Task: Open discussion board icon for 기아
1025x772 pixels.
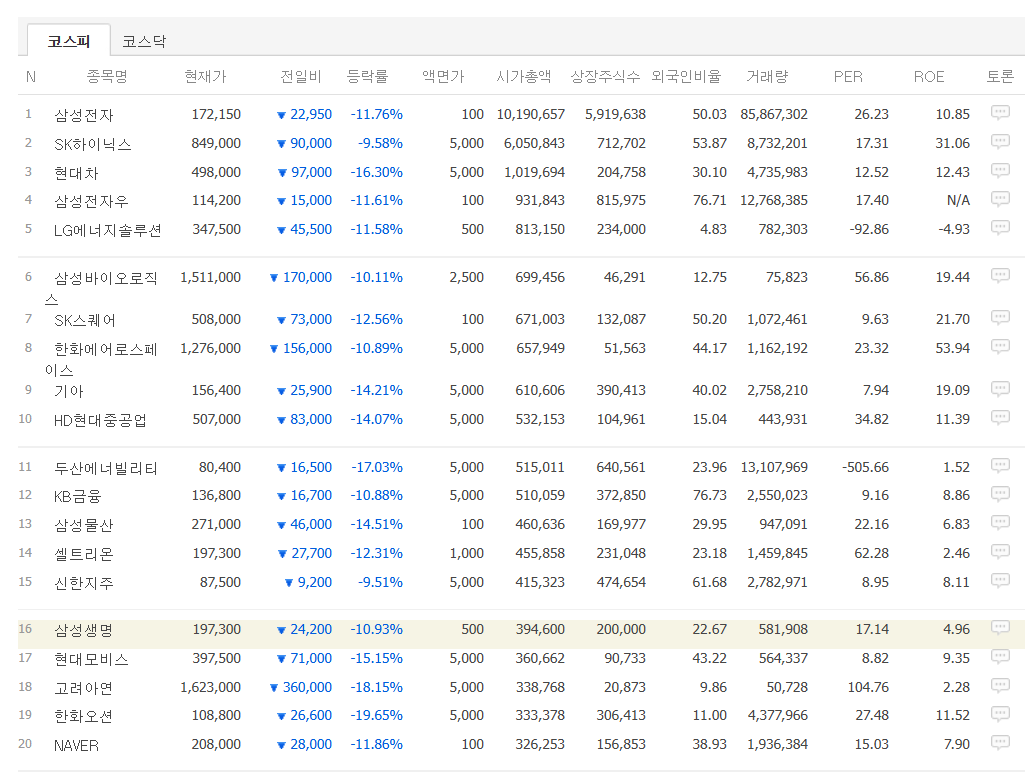Action: pos(1000,389)
